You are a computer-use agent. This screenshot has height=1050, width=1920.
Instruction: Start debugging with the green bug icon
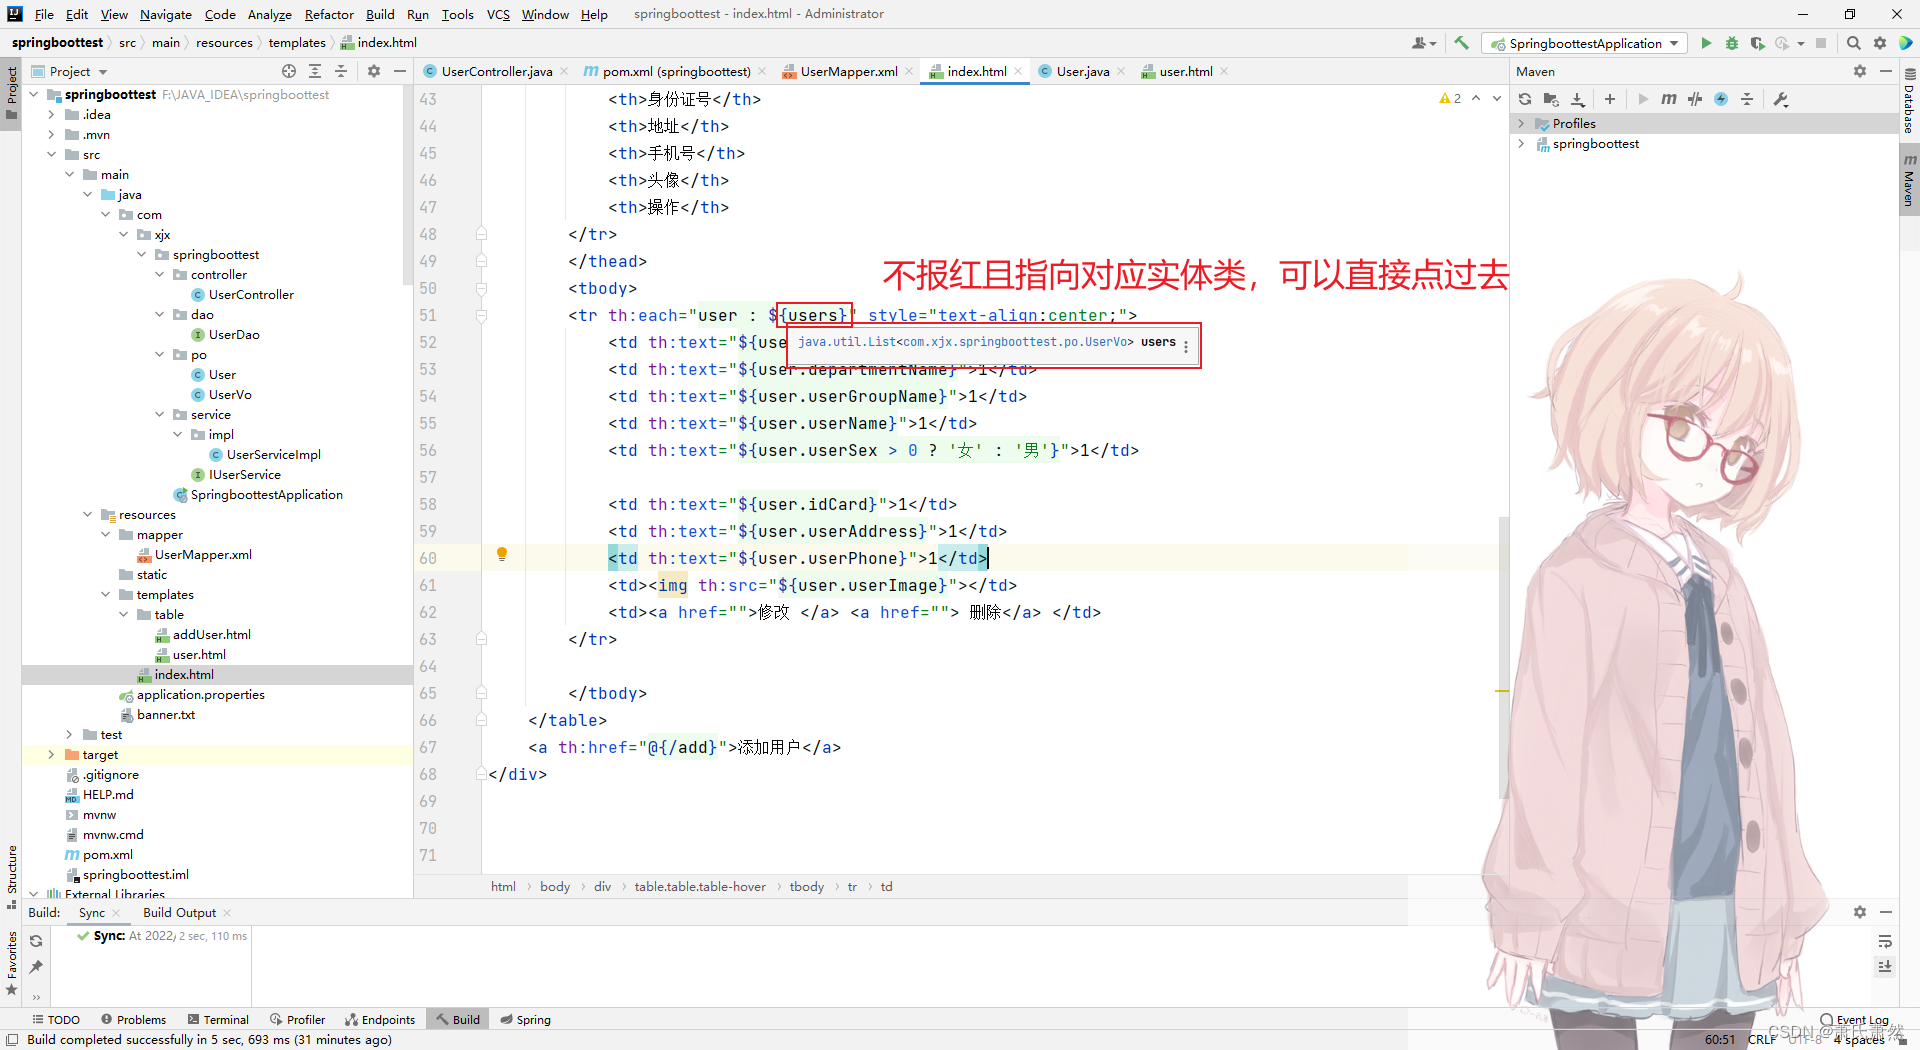[1732, 43]
